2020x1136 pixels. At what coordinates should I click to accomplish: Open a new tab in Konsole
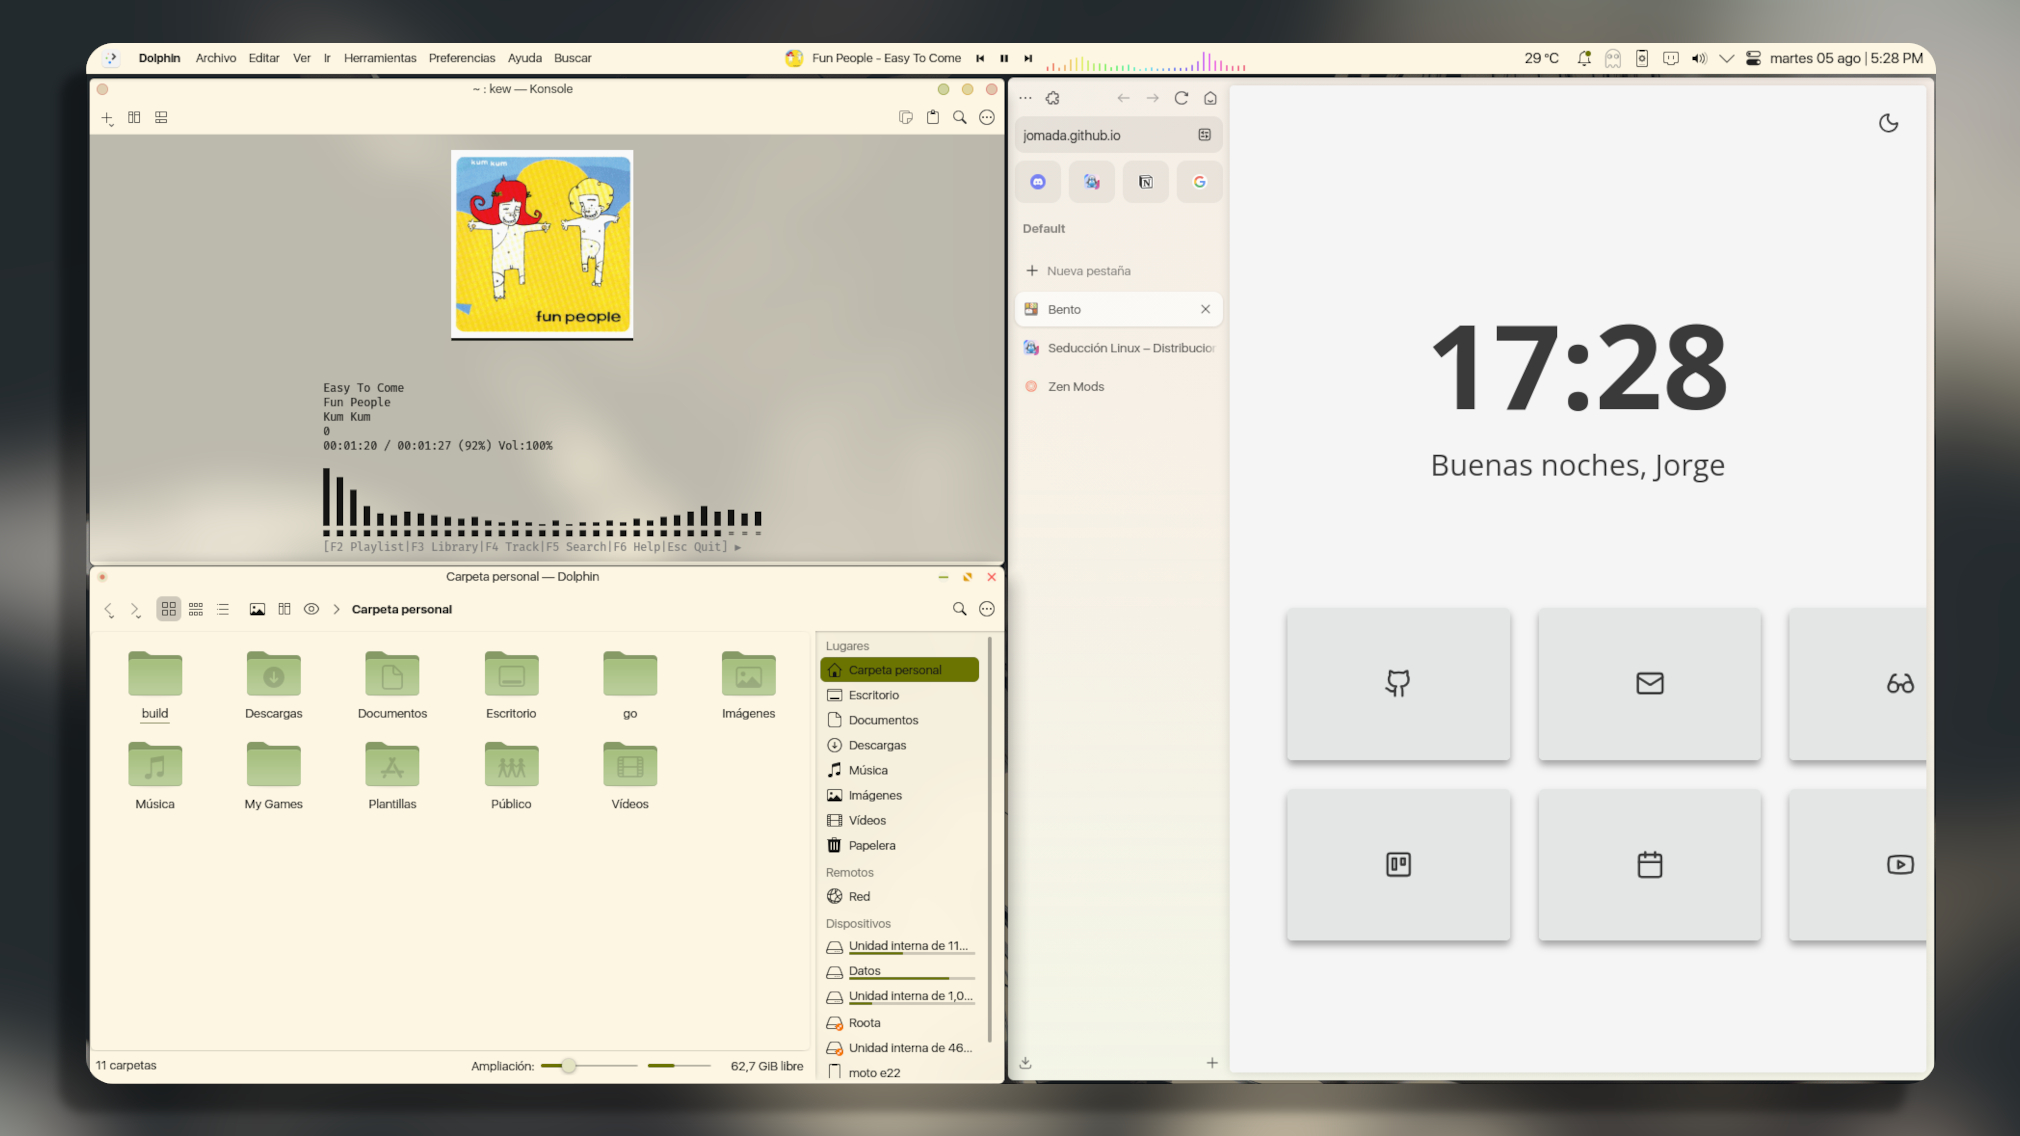(x=107, y=118)
